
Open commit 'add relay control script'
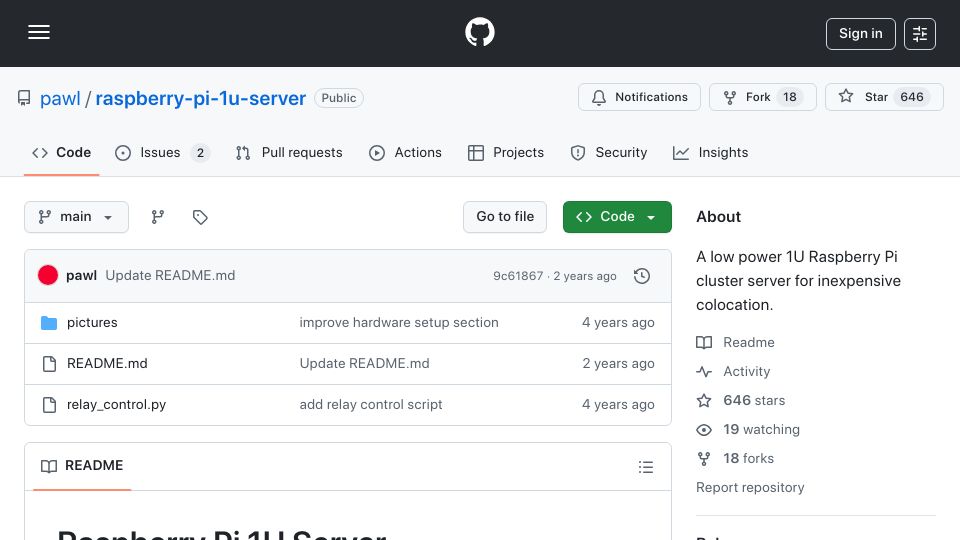click(x=370, y=405)
